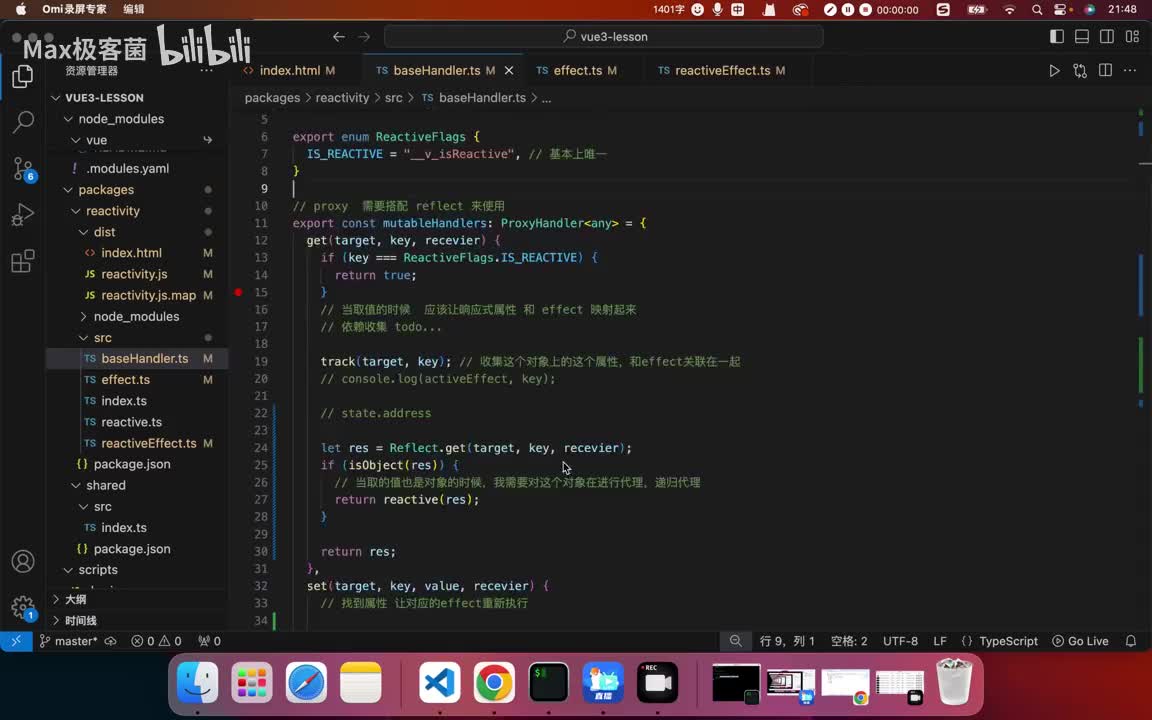Image resolution: width=1152 pixels, height=720 pixels.
Task: Change the 空格: 2 indentation setting
Action: tap(849, 641)
